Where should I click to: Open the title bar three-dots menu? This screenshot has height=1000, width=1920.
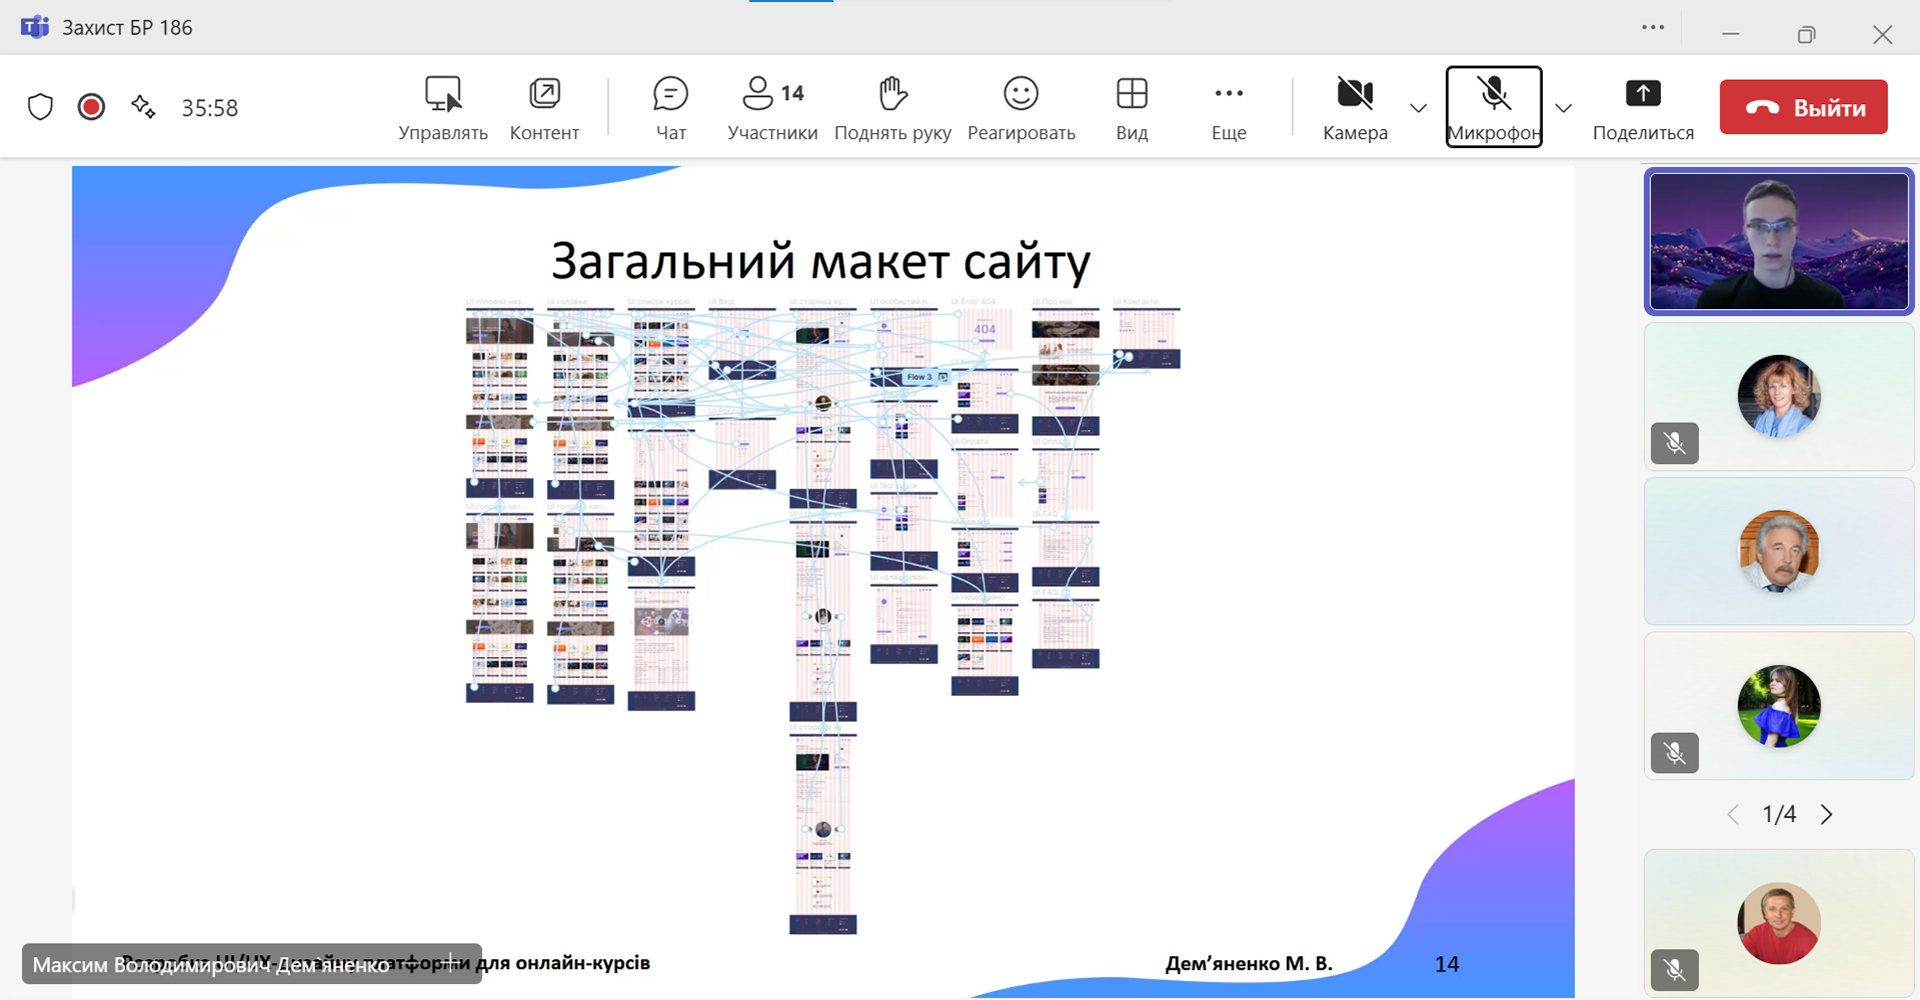[1653, 28]
